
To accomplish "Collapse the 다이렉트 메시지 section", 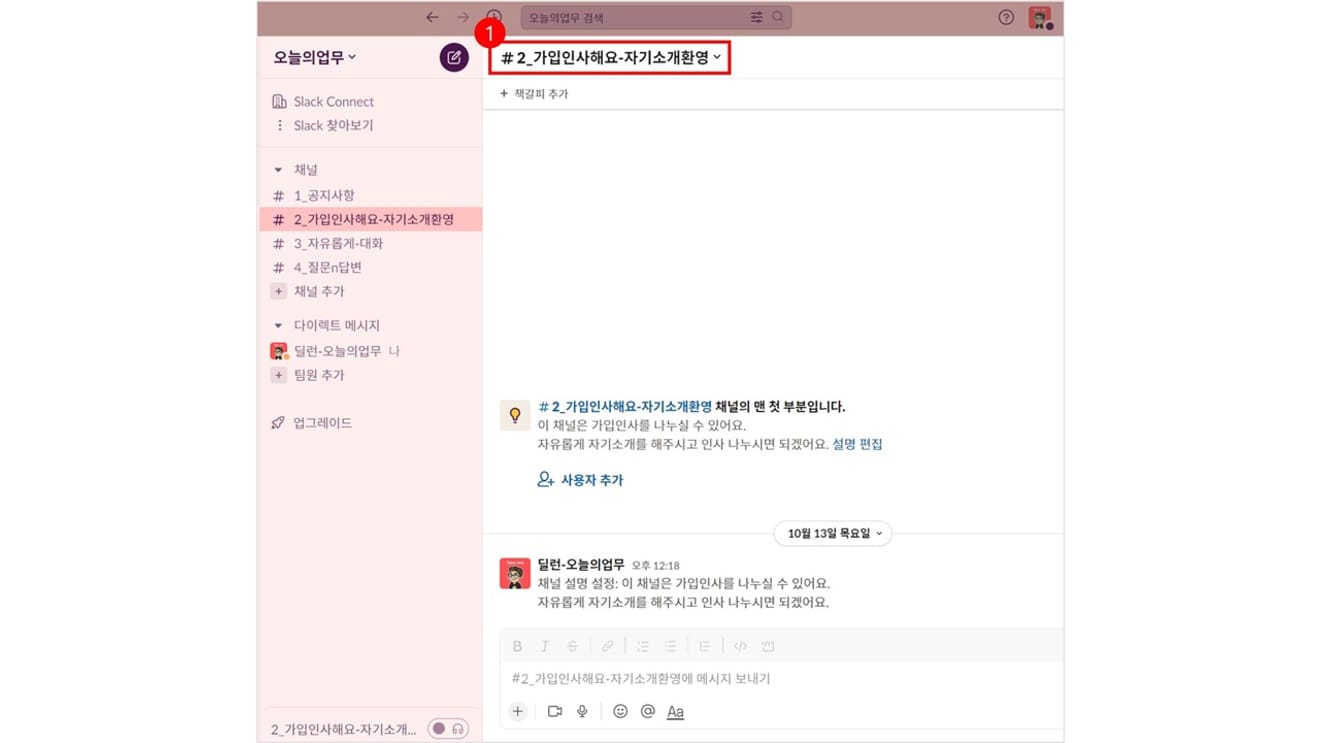I will click(278, 325).
